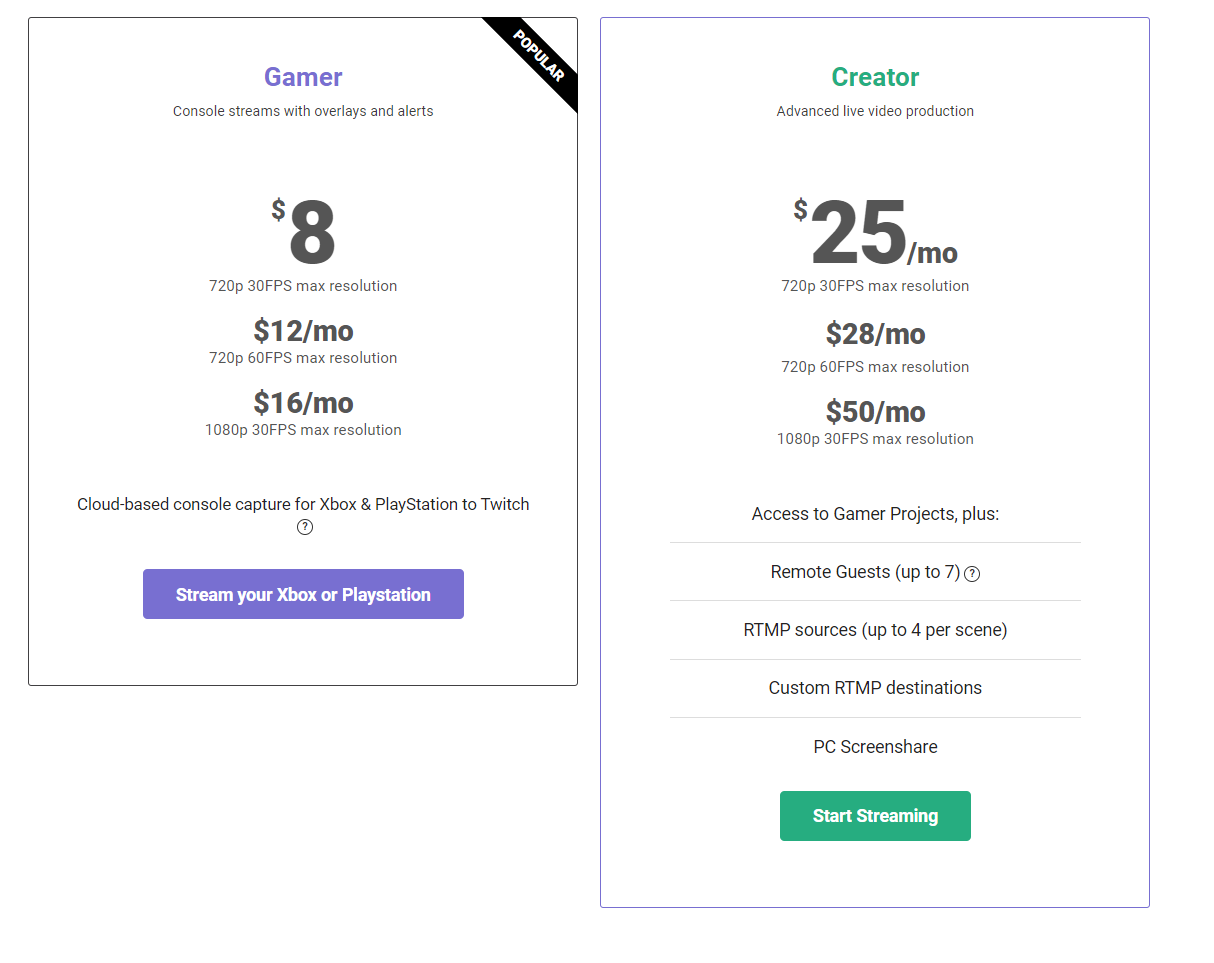This screenshot has height=963, width=1214.
Task: Open the help tooltip below console capture description
Action: pyautogui.click(x=304, y=527)
